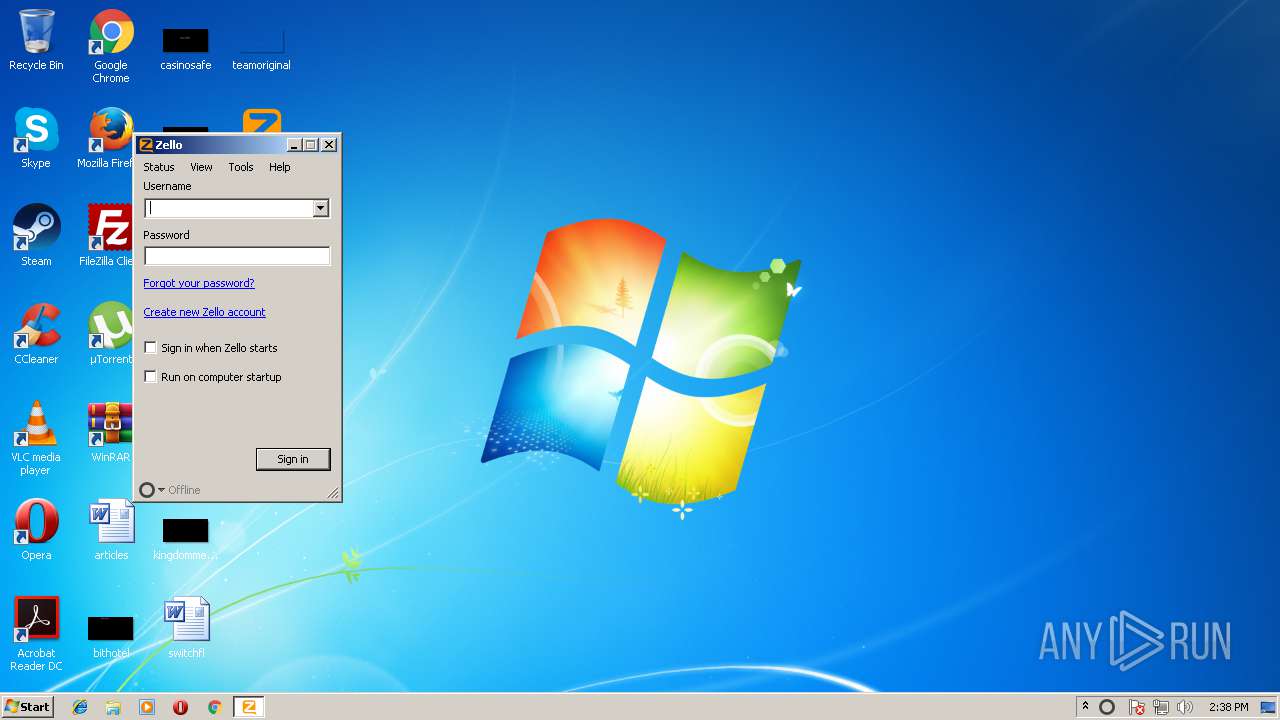Open the View menu in Zello
Screen dimensions: 1280x720
pos(201,167)
